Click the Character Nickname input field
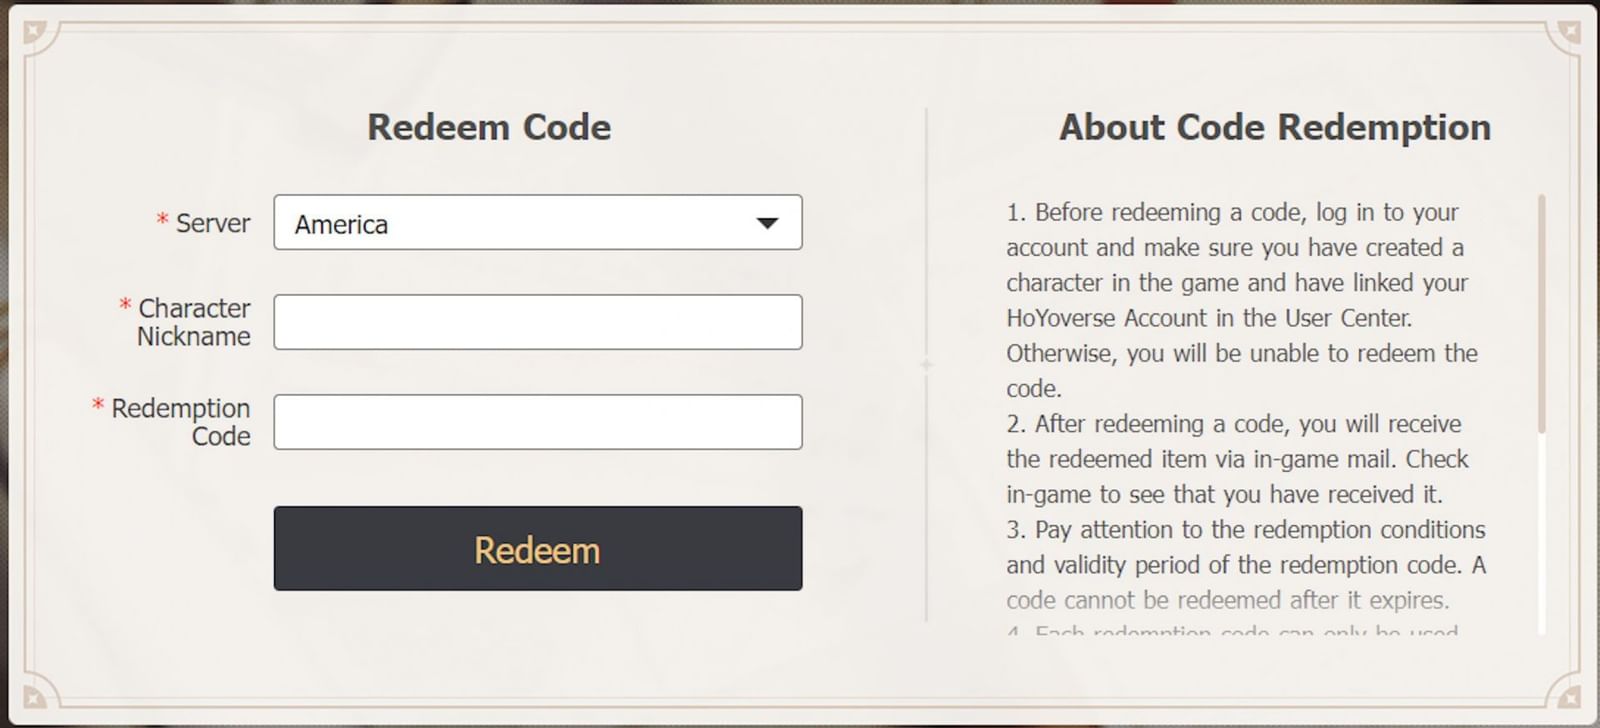1600x728 pixels. [x=537, y=322]
